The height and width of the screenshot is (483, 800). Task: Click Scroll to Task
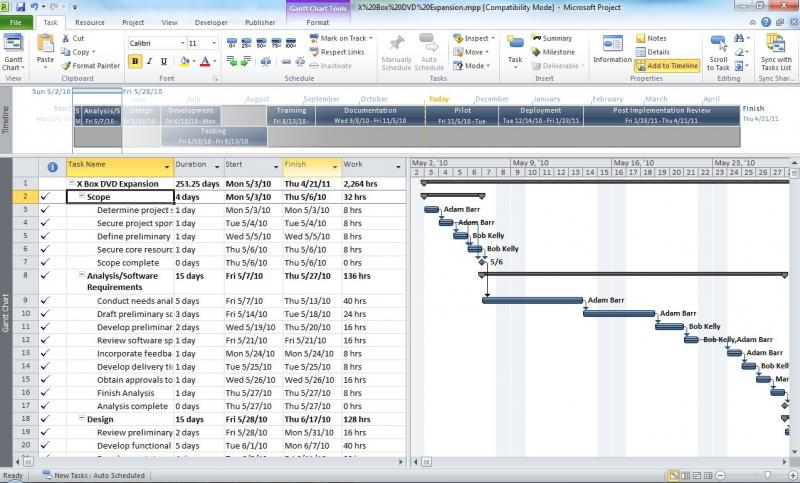(x=718, y=53)
